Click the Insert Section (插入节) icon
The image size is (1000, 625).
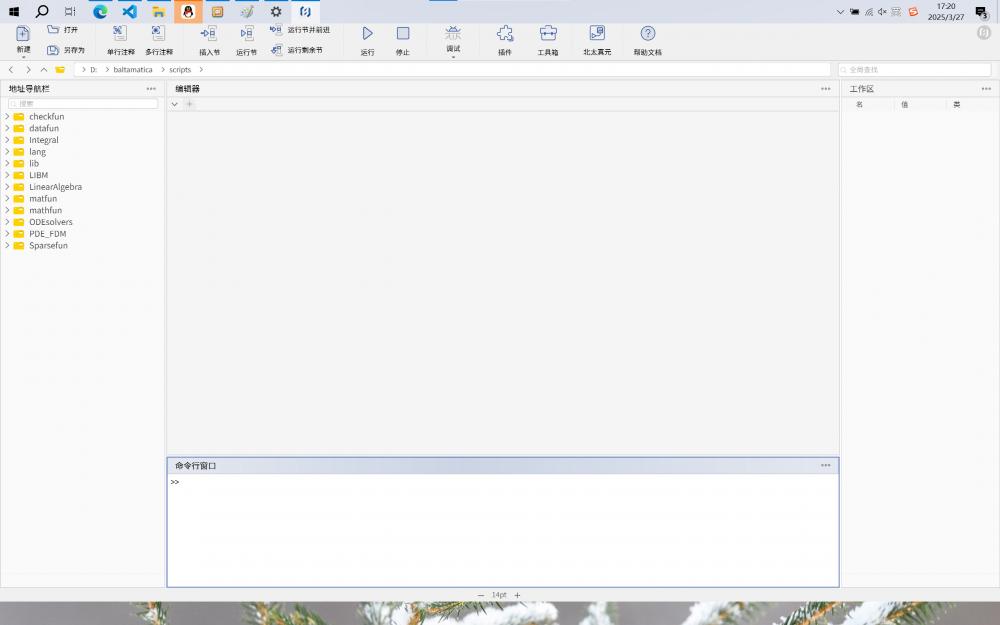pos(209,34)
